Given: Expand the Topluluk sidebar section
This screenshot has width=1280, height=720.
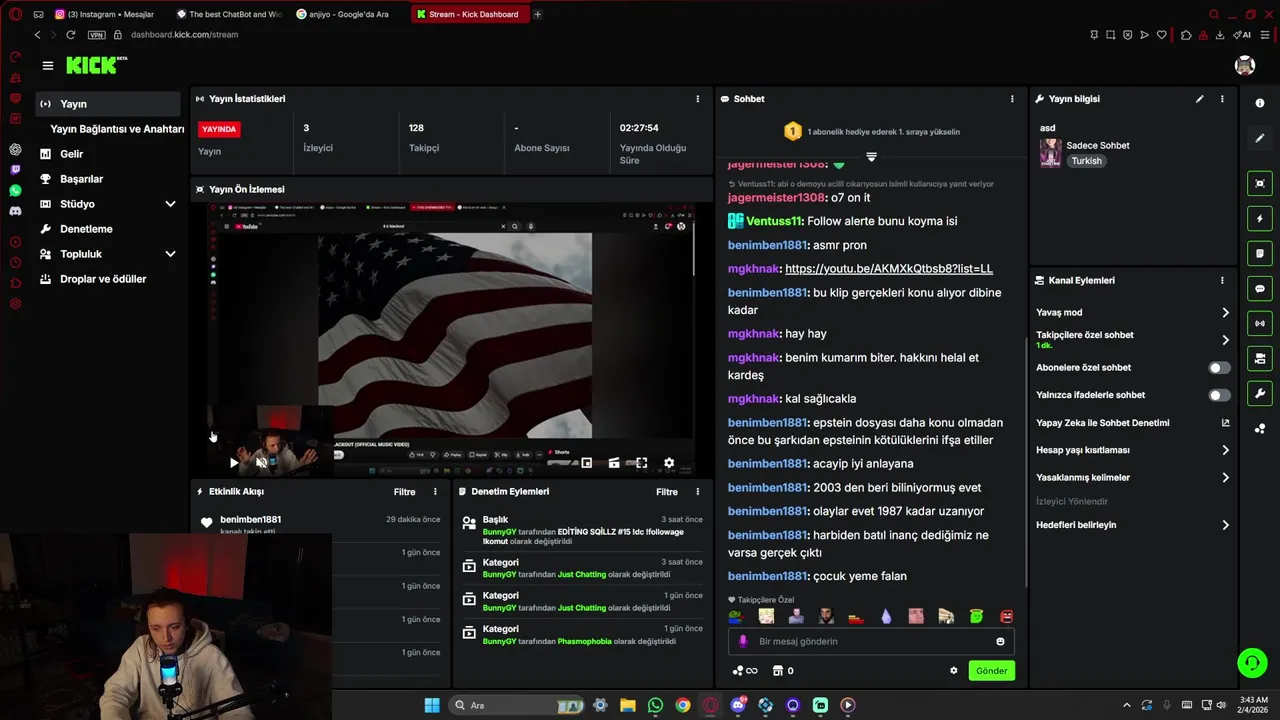Looking at the screenshot, I should tap(170, 254).
